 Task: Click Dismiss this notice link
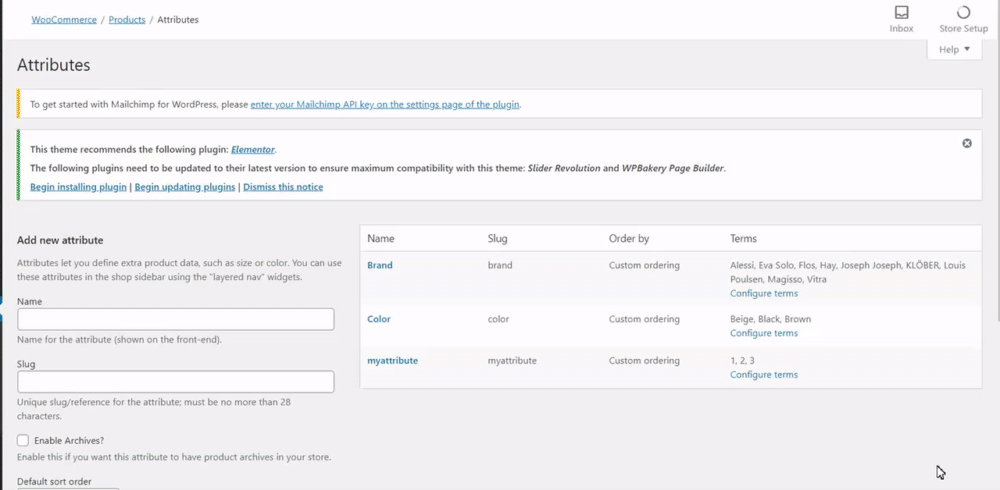point(283,187)
